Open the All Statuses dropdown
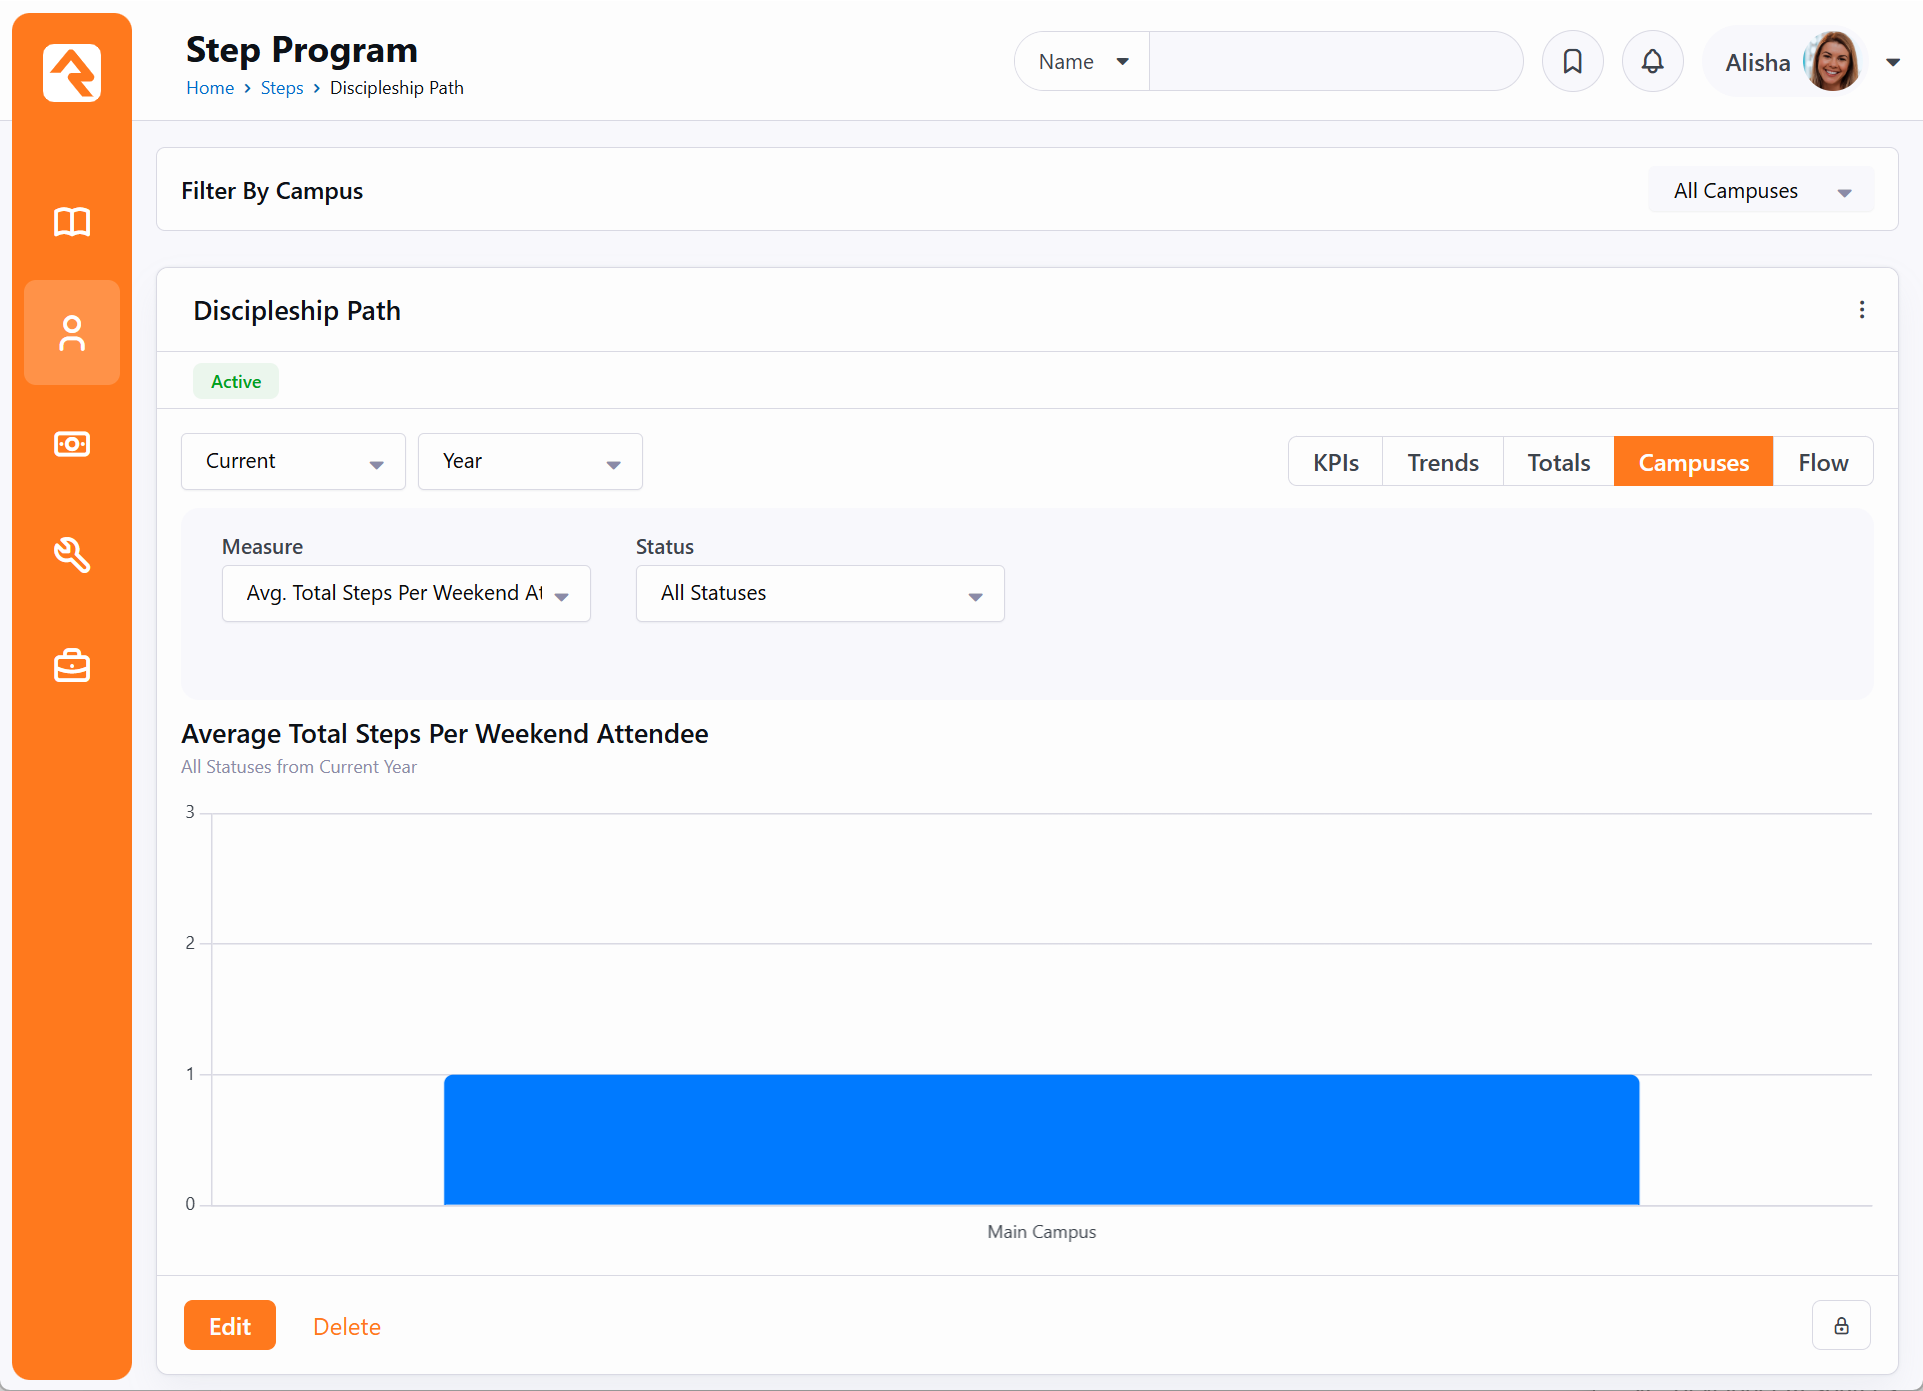Image resolution: width=1923 pixels, height=1391 pixels. click(x=820, y=594)
